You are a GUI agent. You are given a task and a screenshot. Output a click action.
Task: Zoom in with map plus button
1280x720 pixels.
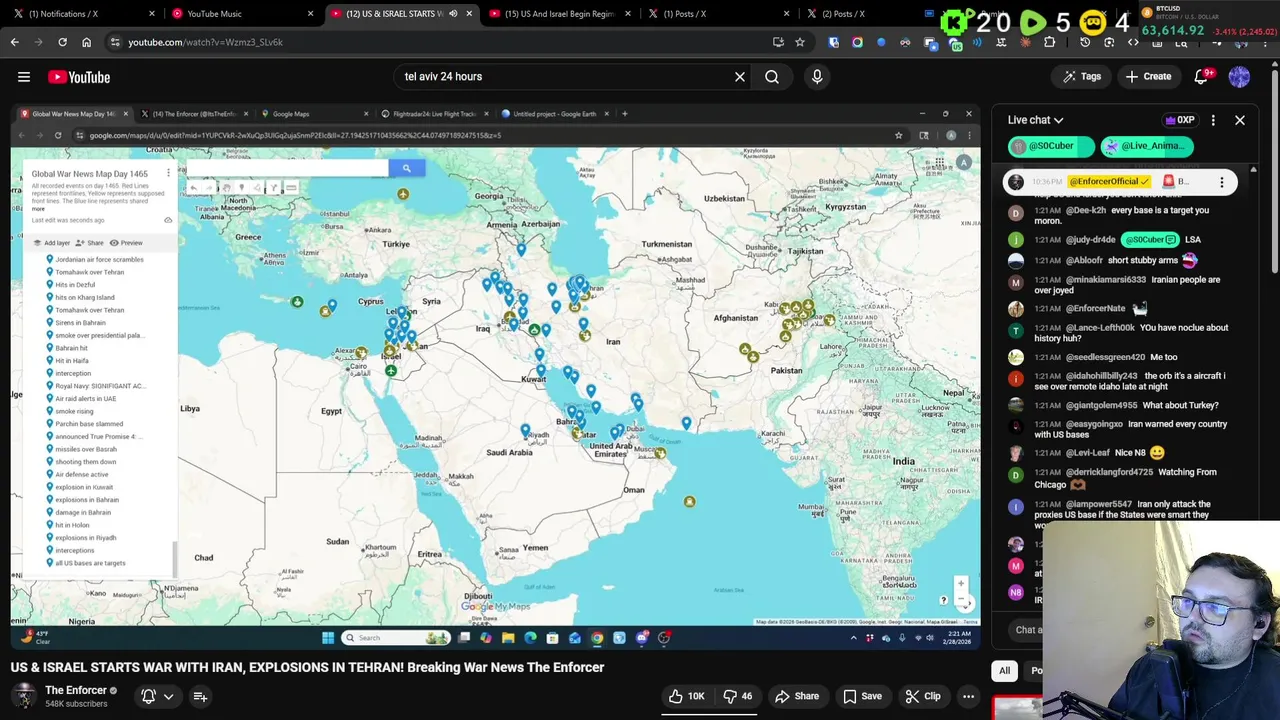pyautogui.click(x=961, y=584)
